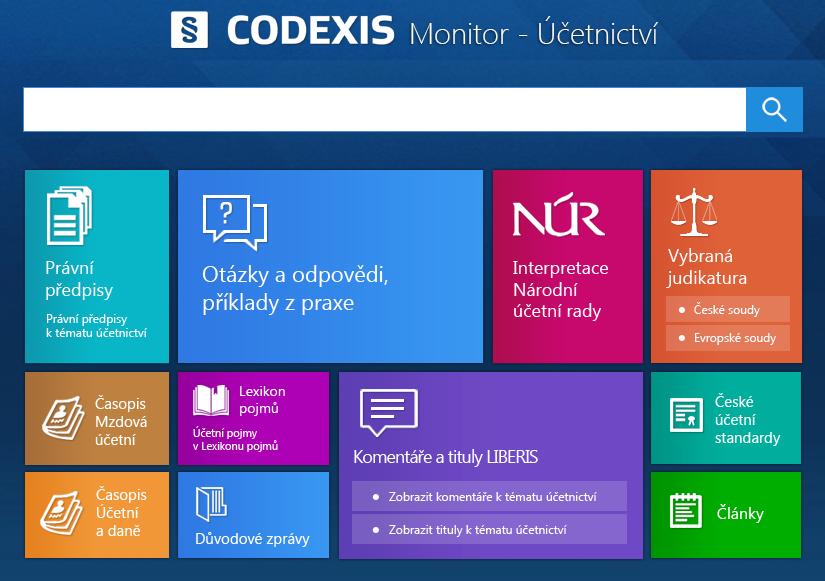This screenshot has height=581, width=825.
Task: Open Právní předpisy k tématu účetnictví link
Action: pyautogui.click(x=96, y=326)
